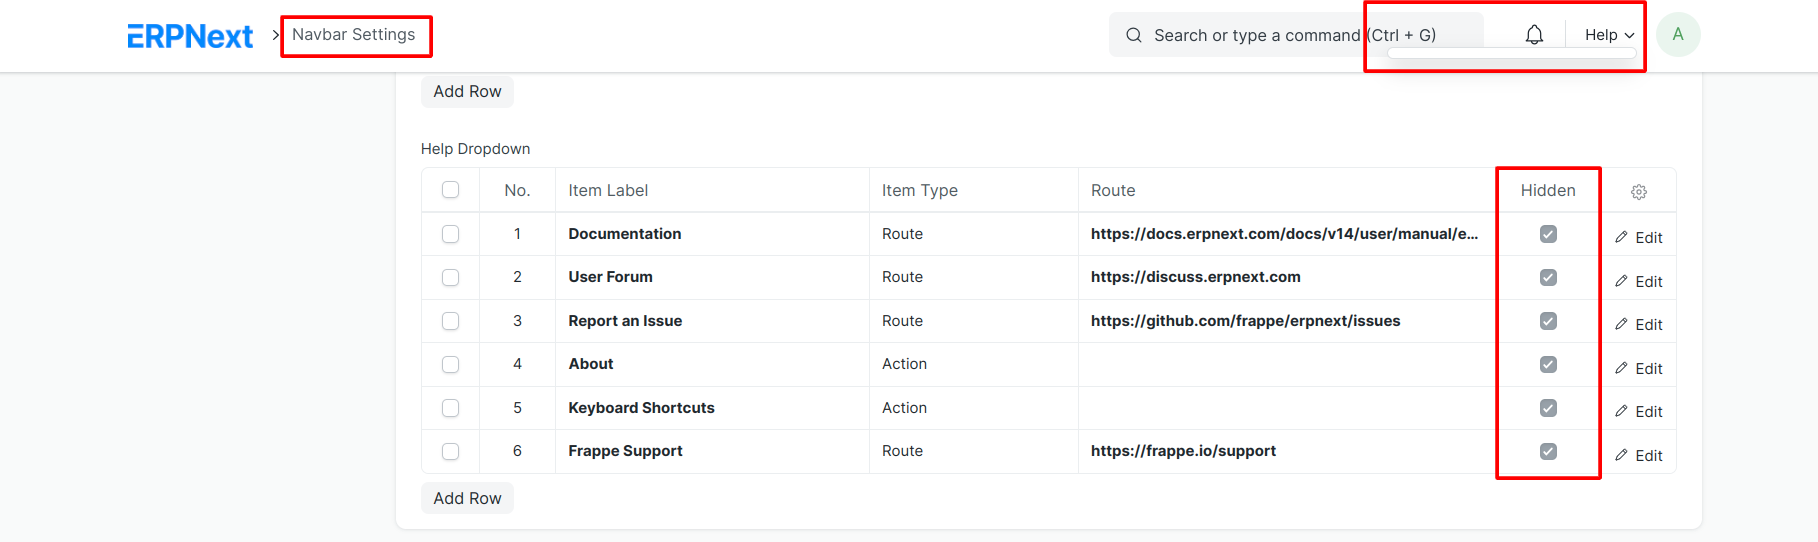Click the search magnifier icon

coord(1134,35)
